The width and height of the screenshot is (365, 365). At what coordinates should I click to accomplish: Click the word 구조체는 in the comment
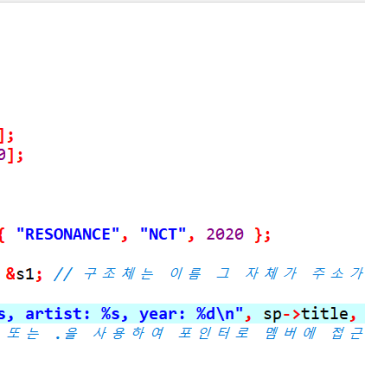pyautogui.click(x=118, y=274)
